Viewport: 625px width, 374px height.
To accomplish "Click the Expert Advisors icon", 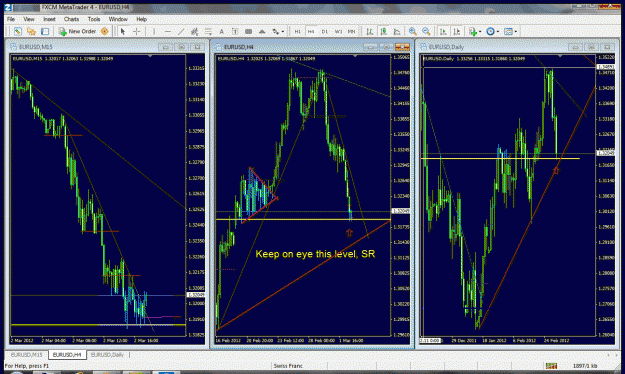I will [104, 31].
